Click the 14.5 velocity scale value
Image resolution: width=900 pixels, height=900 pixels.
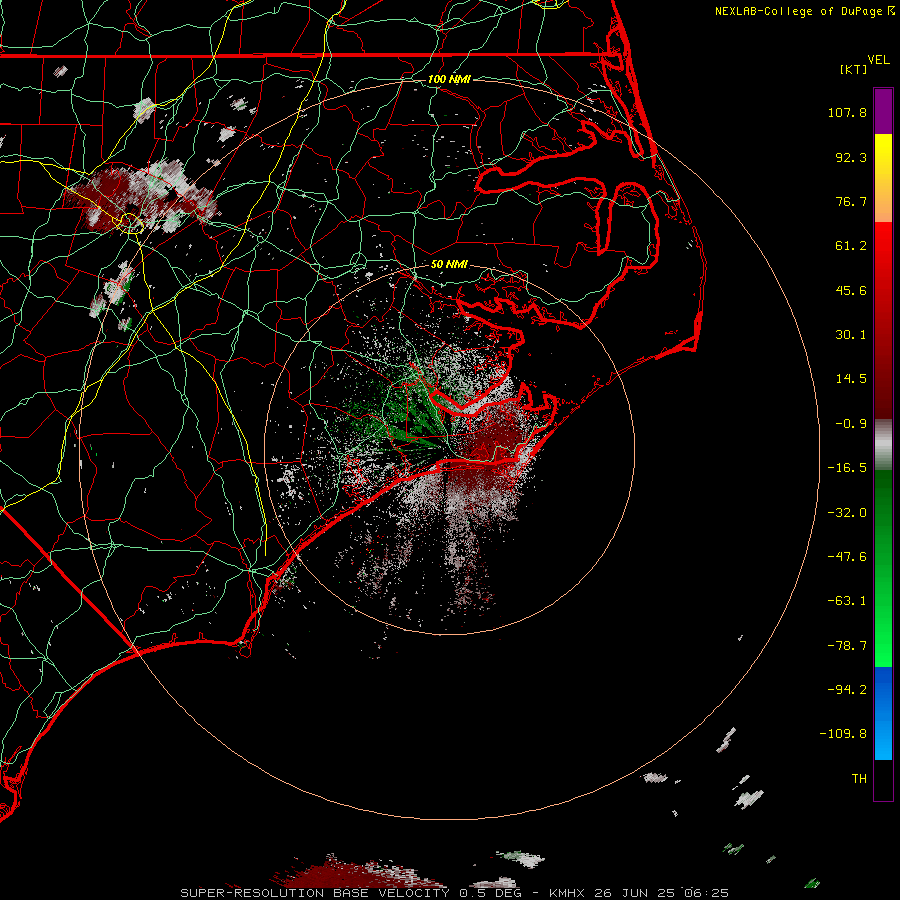point(851,379)
